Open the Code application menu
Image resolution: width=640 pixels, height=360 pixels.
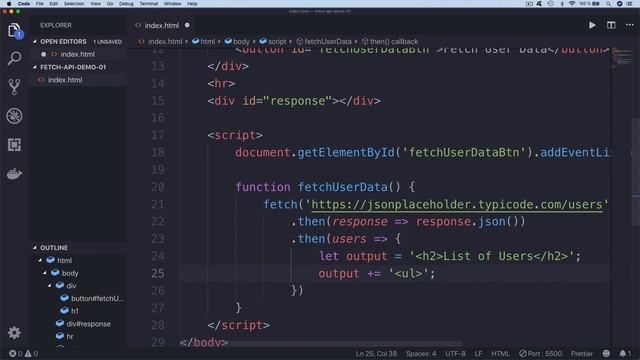click(x=24, y=4)
